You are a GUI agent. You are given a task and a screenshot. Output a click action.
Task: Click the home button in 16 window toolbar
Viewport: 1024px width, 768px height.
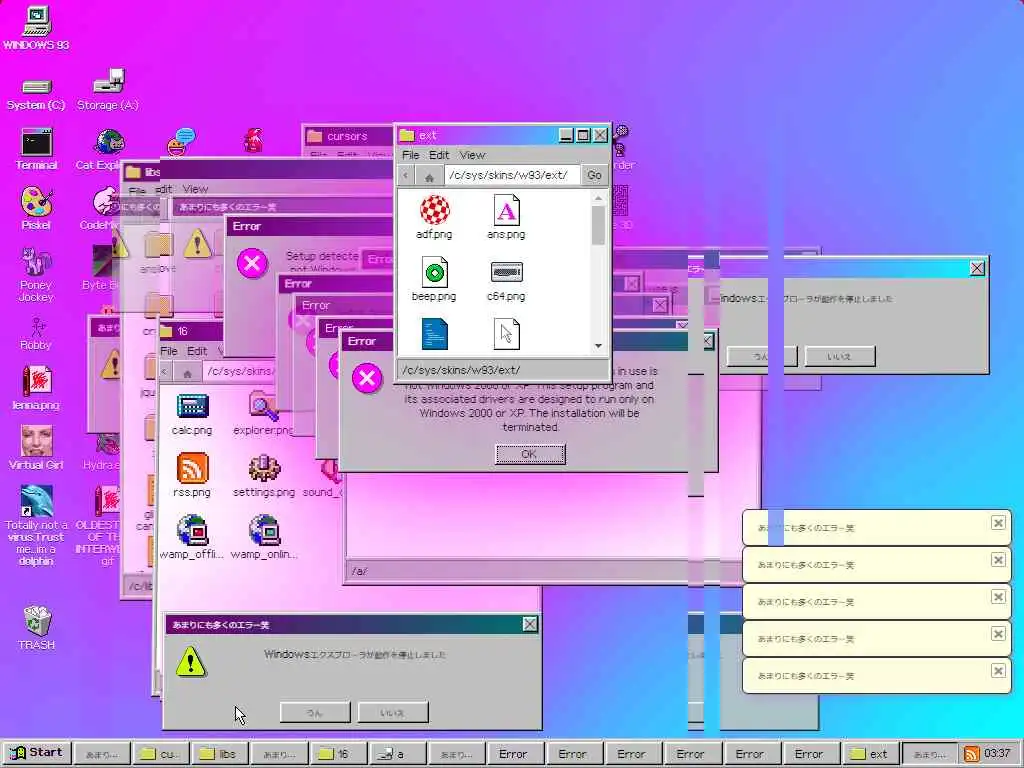tap(187, 373)
